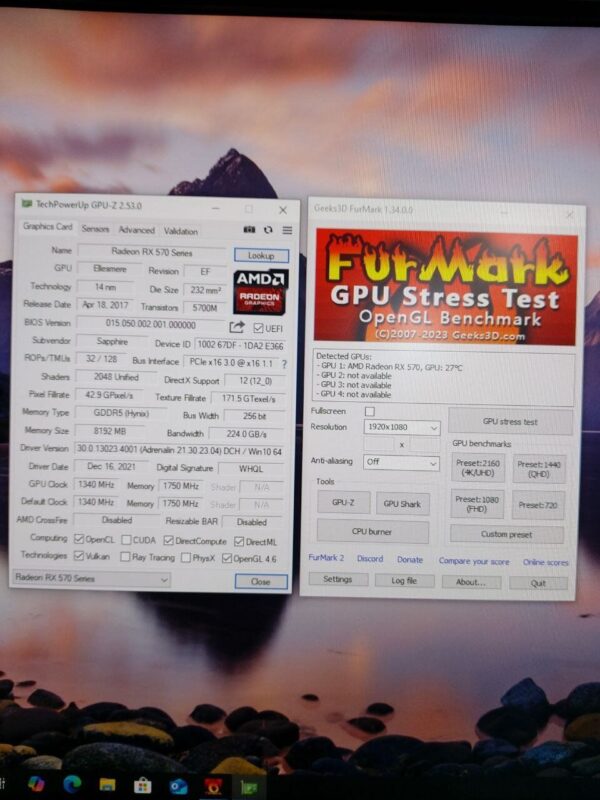
Task: Click the FurMark taskbar icon
Action: (x=213, y=787)
